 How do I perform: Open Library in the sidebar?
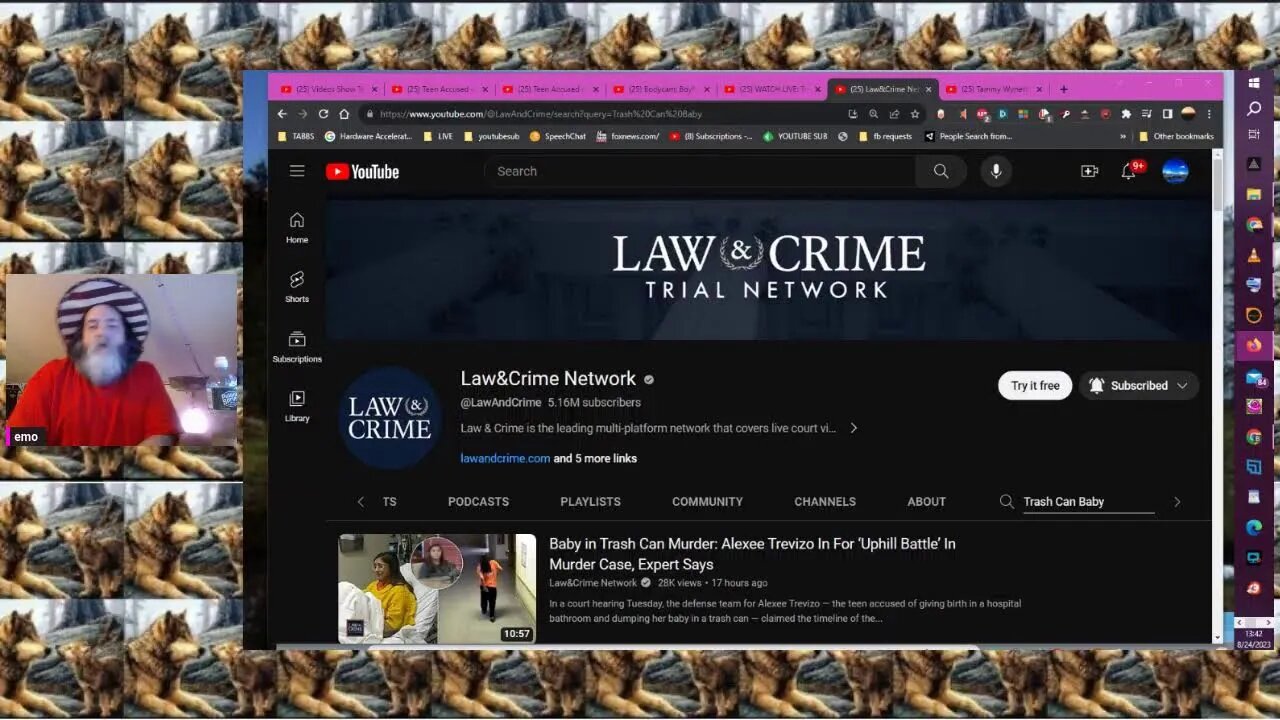297,406
